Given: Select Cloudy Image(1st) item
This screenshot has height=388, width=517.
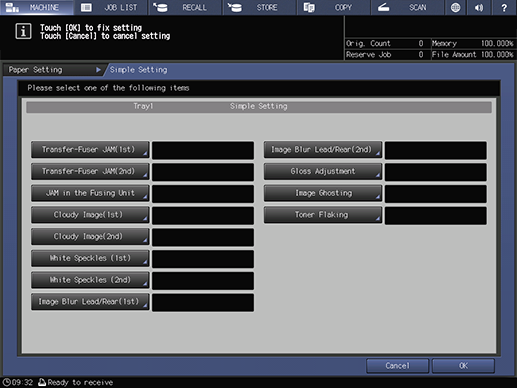Looking at the screenshot, I should (90, 215).
